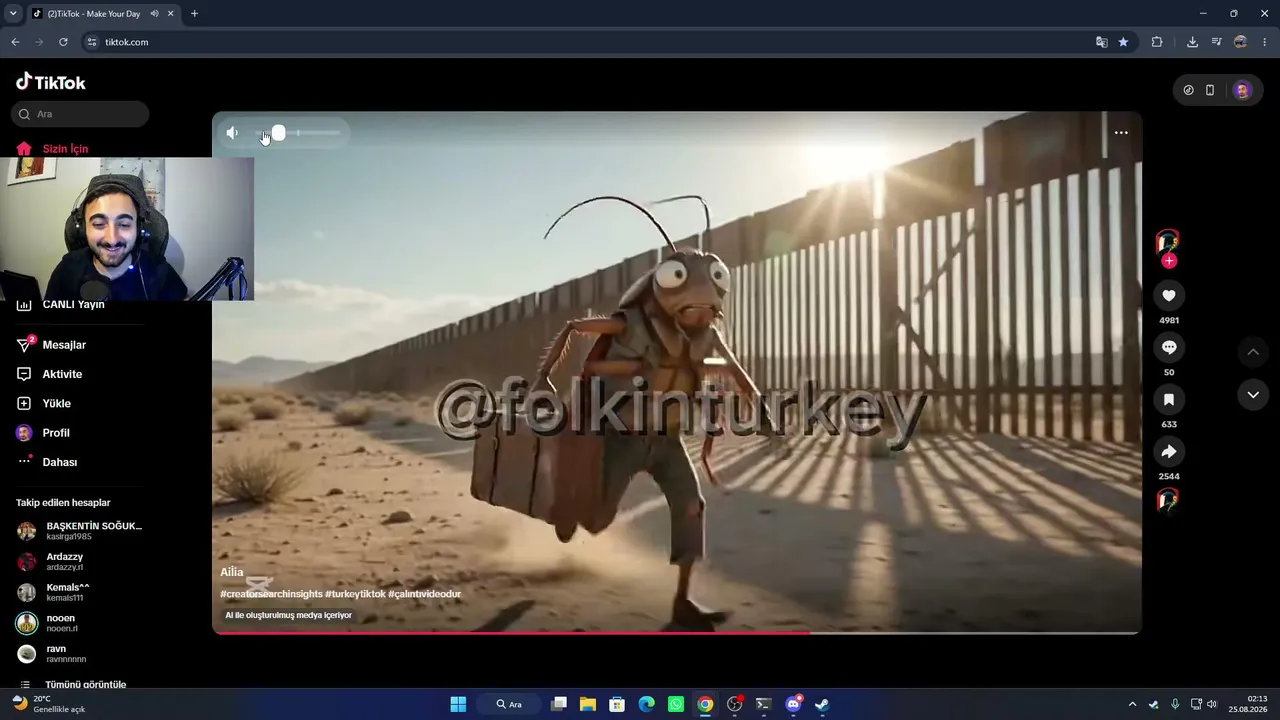Click the TikTok logo in the sidebar
1280x720 pixels.
(x=51, y=82)
